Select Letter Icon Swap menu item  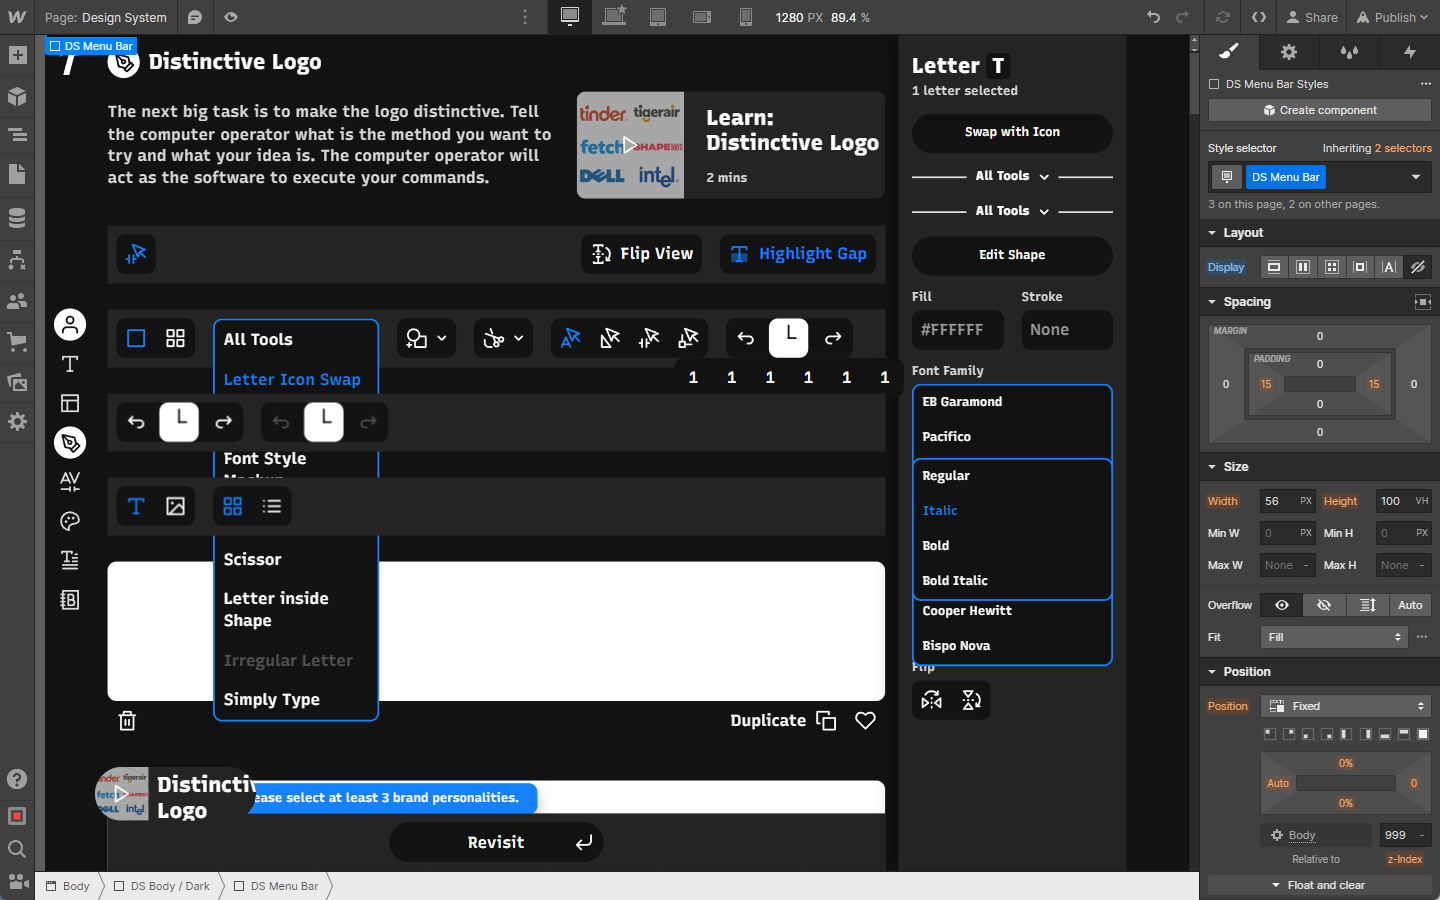click(x=292, y=380)
